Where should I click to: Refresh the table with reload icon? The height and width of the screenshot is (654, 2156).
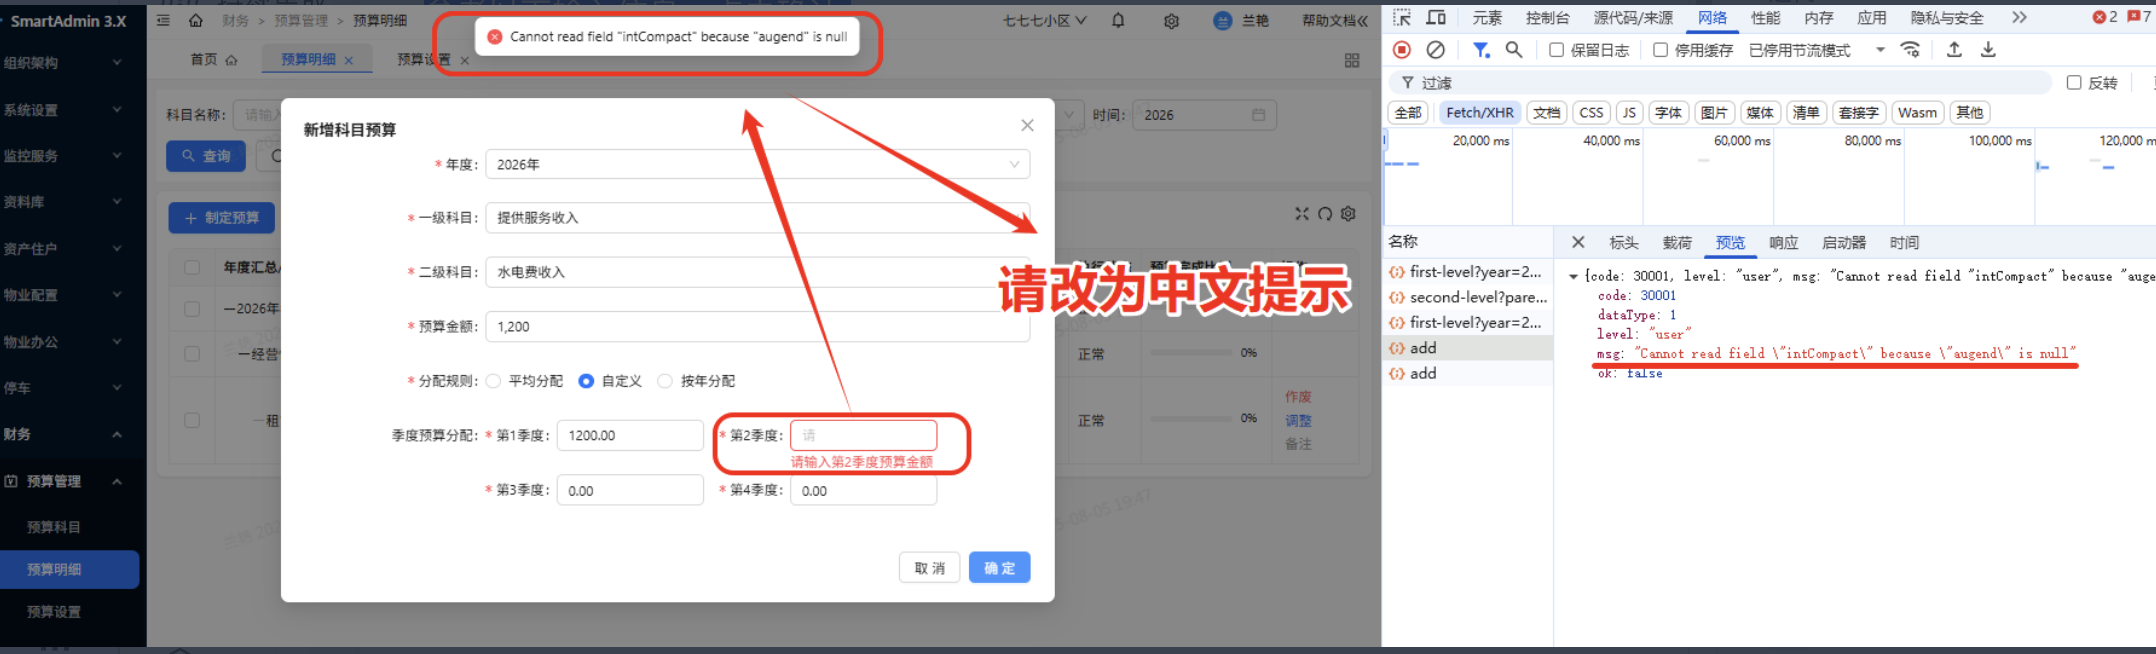[x=1325, y=213]
